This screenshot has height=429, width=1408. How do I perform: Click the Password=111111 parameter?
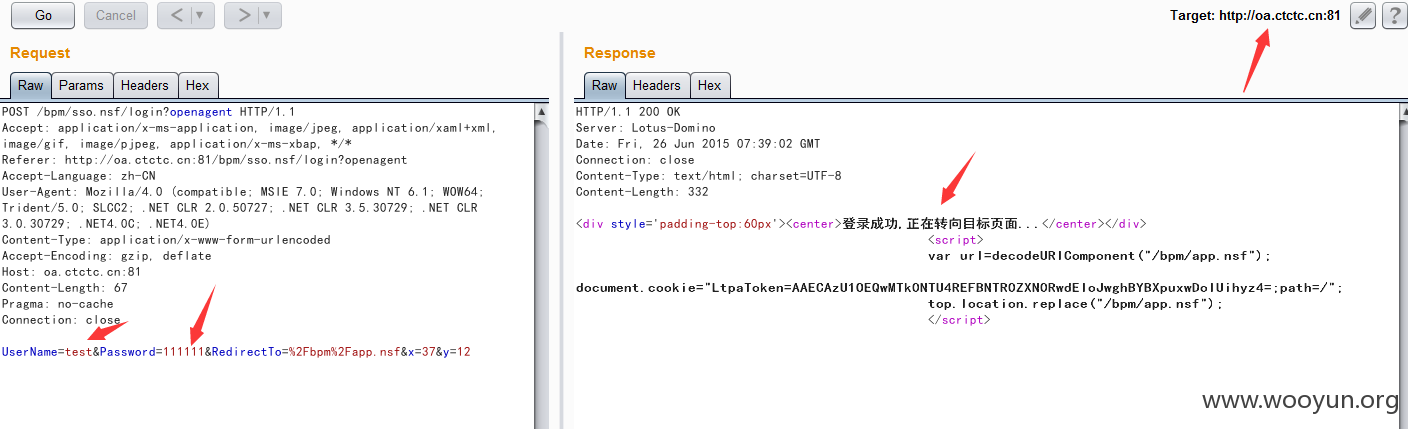coord(151,352)
